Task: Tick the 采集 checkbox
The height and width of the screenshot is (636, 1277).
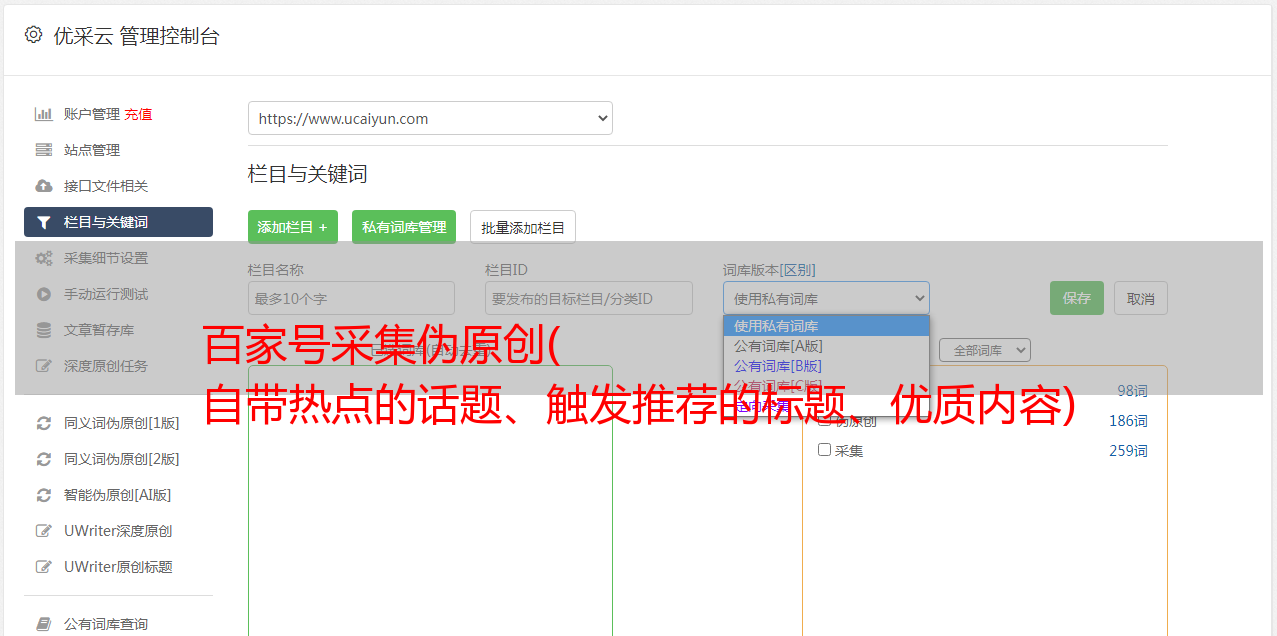Action: 824,450
